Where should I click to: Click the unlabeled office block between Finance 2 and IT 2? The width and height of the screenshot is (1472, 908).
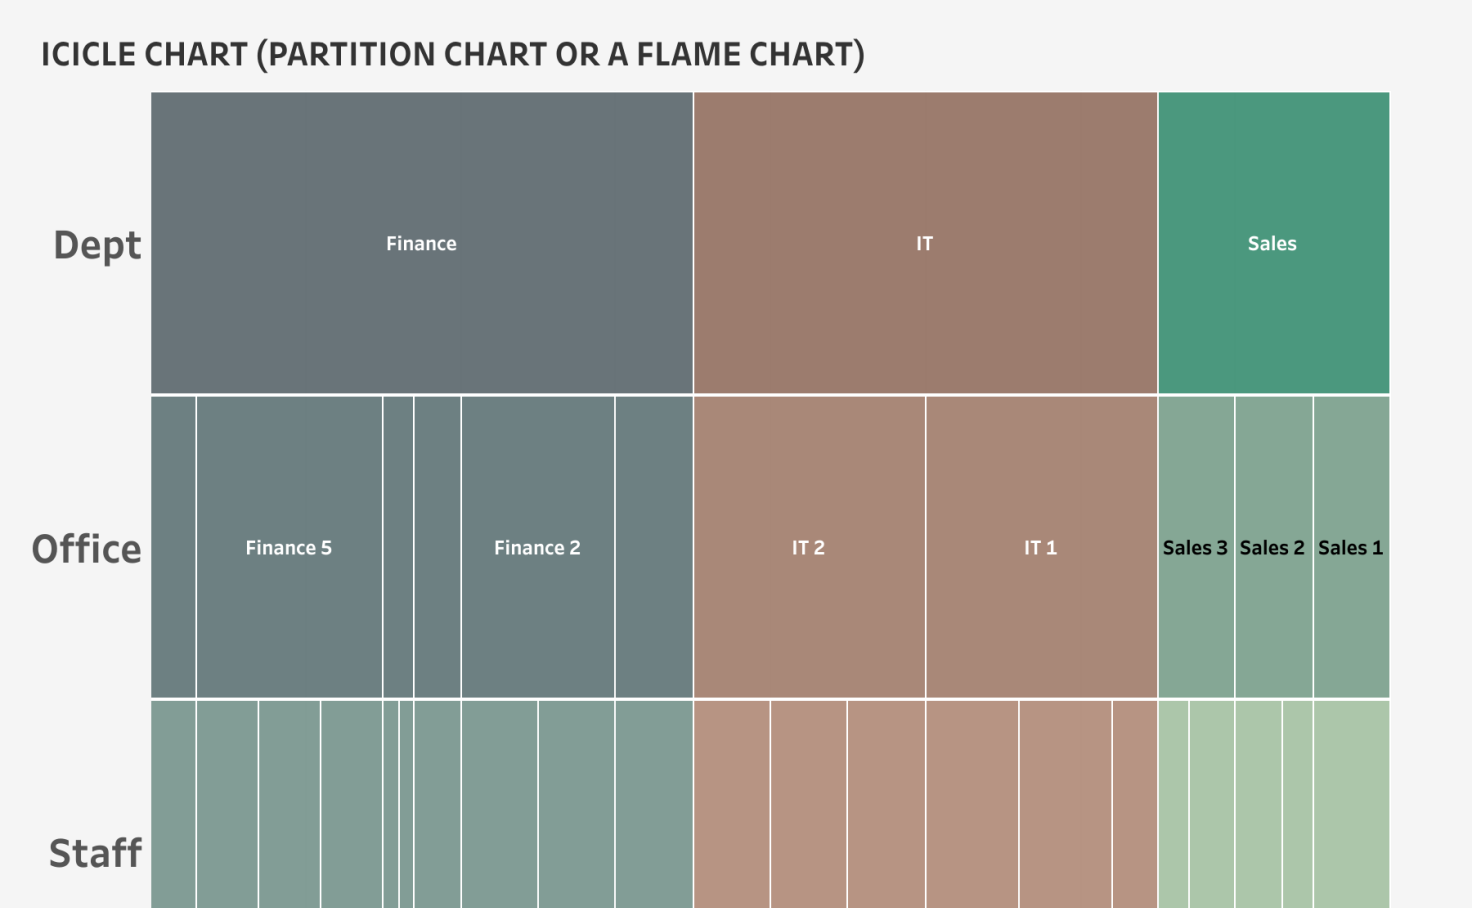(653, 547)
